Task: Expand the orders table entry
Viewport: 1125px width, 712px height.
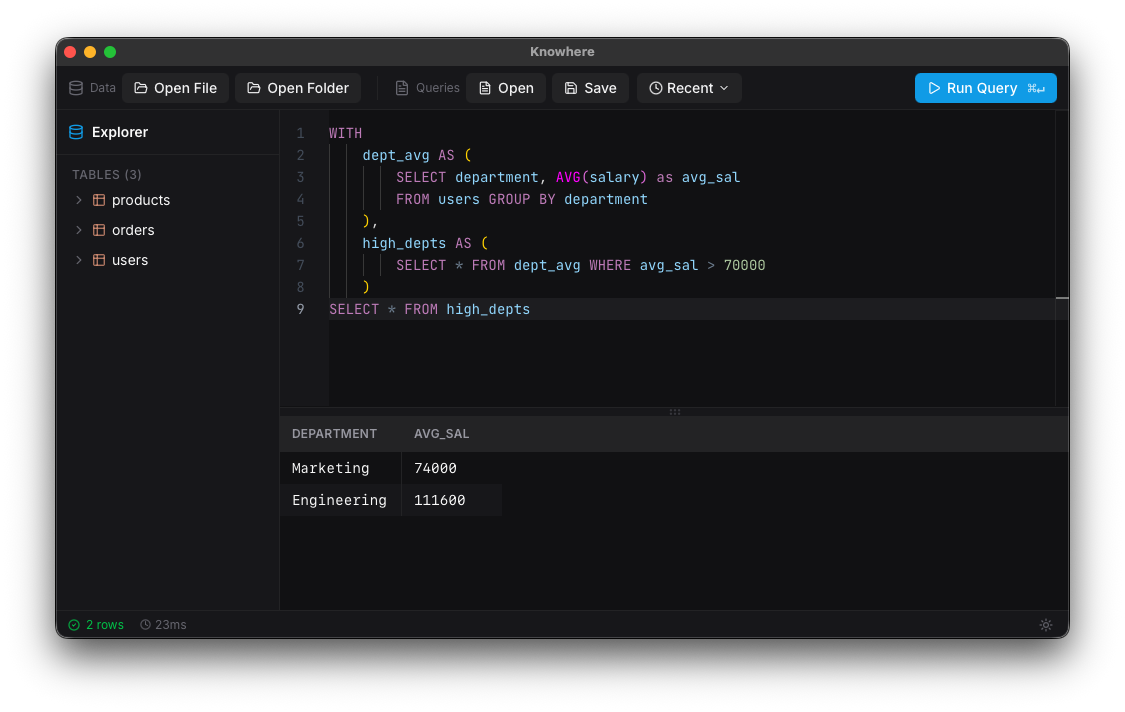Action: pyautogui.click(x=78, y=229)
